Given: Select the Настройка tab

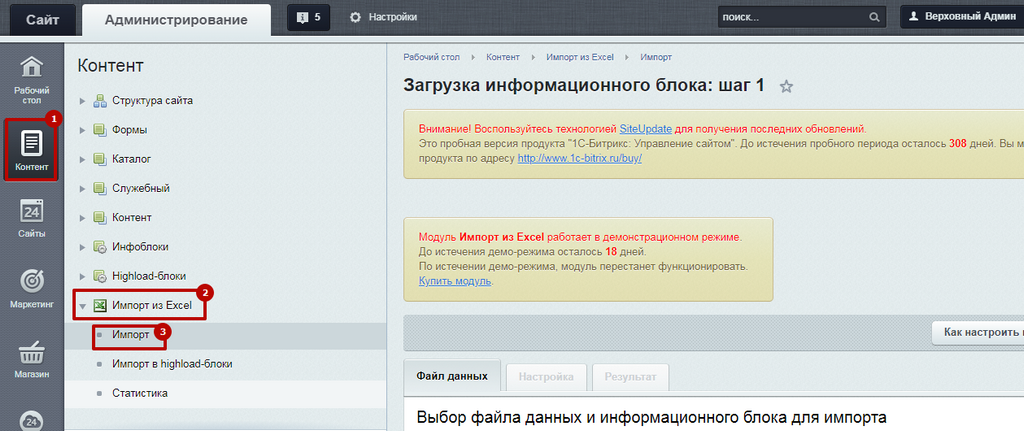Looking at the screenshot, I should pos(546,377).
